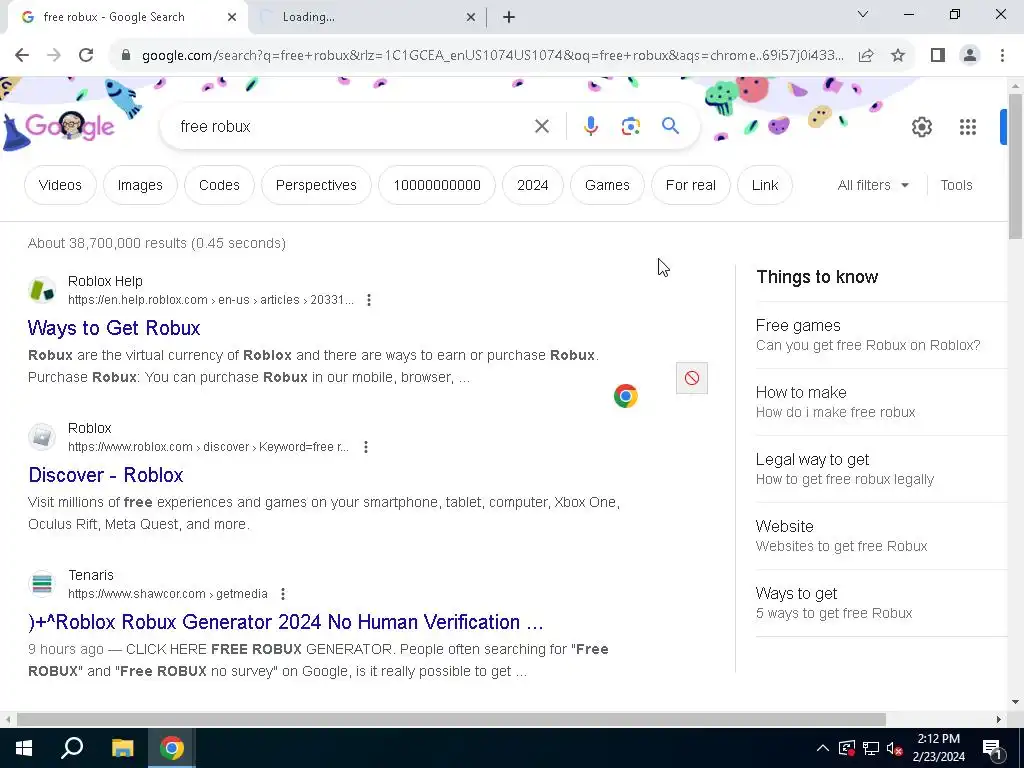Expand How to make in Things to know

click(x=882, y=402)
